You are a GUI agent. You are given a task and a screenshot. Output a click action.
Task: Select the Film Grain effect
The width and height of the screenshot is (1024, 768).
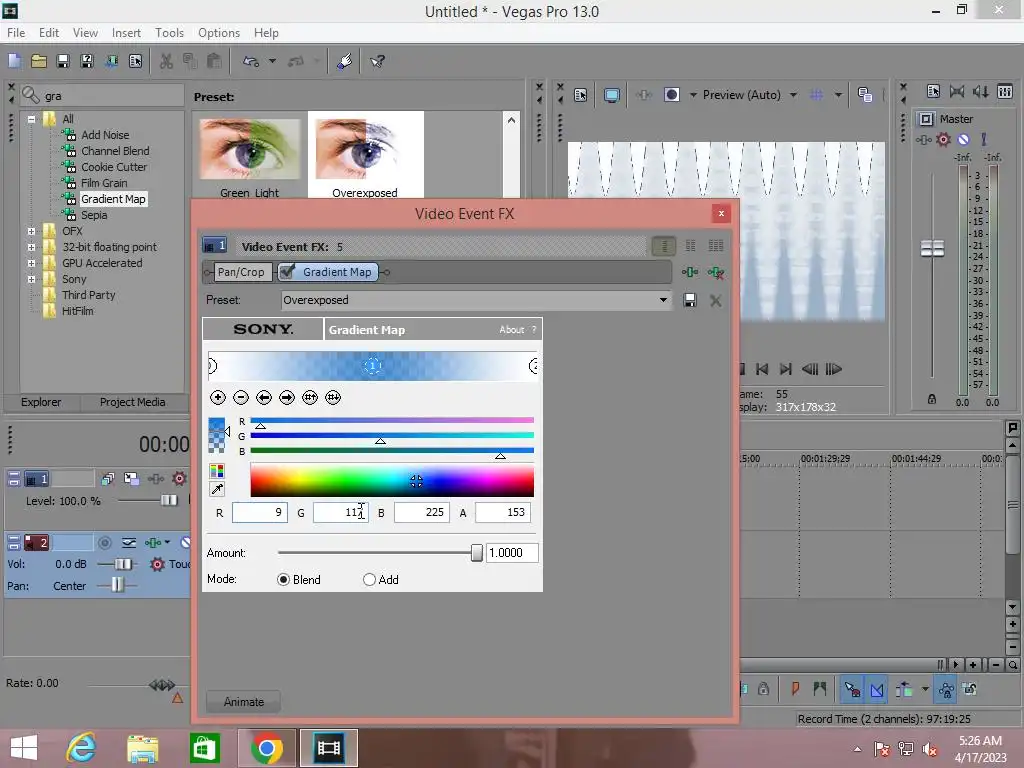(104, 183)
